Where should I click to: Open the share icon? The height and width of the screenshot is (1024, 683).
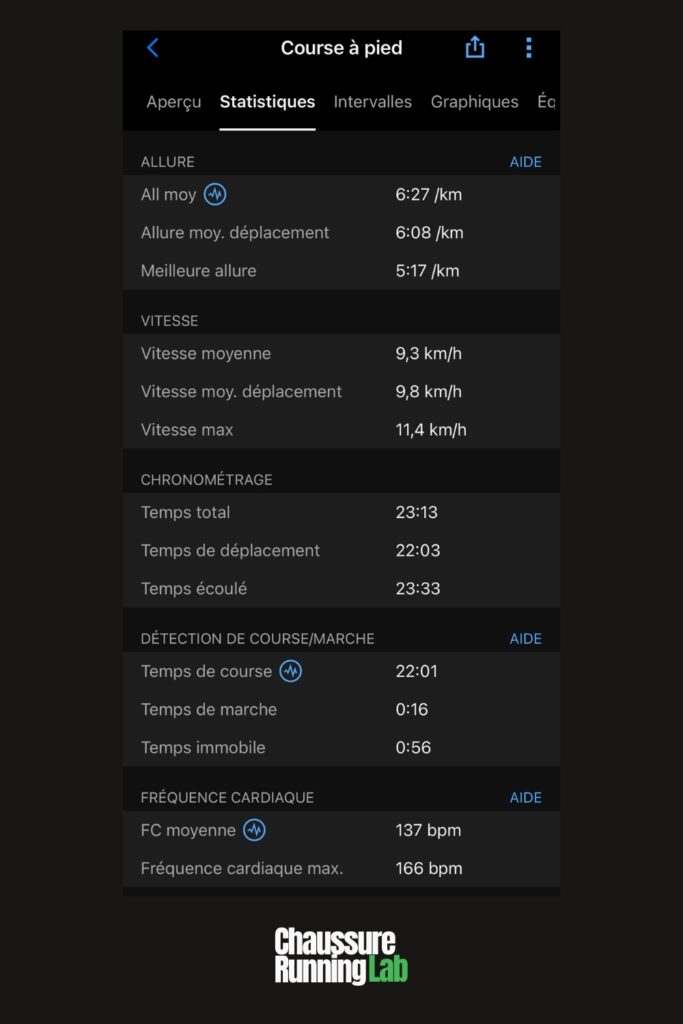point(475,48)
